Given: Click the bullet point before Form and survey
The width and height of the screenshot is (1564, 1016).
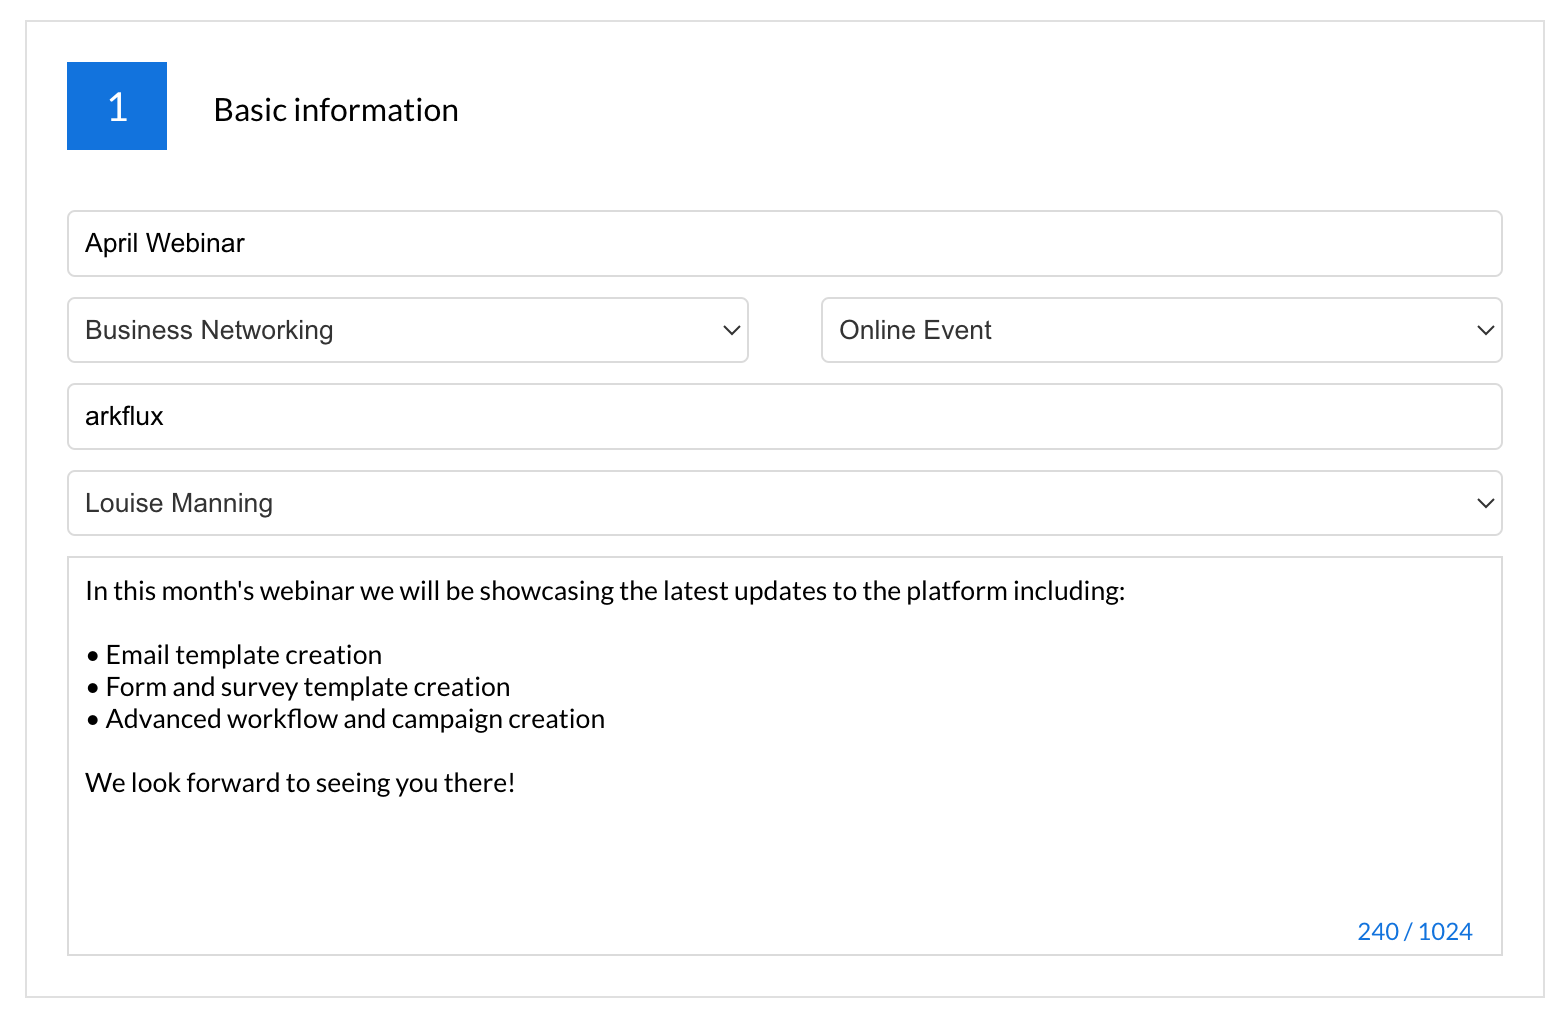Looking at the screenshot, I should click(x=93, y=688).
